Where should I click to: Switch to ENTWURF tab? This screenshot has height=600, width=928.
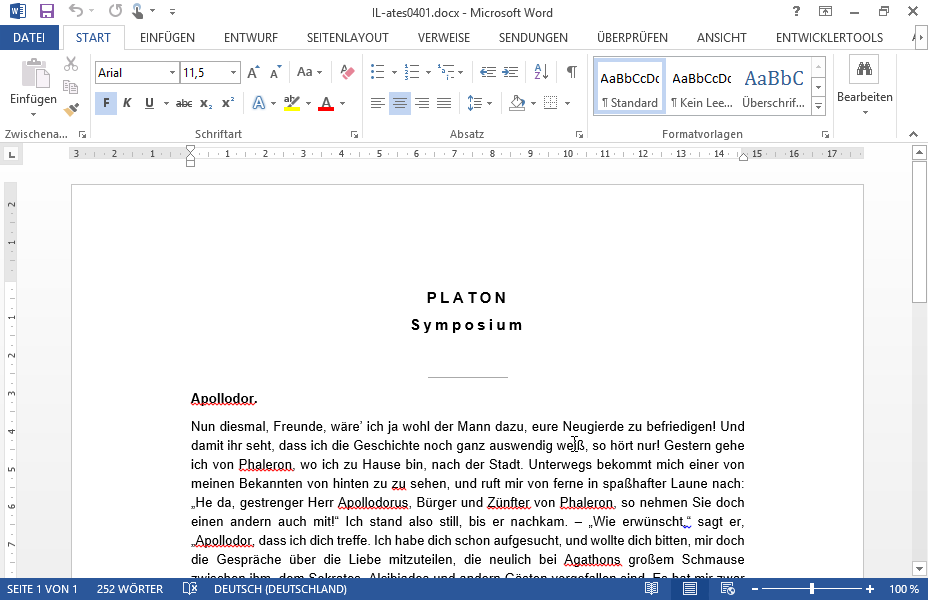251,37
